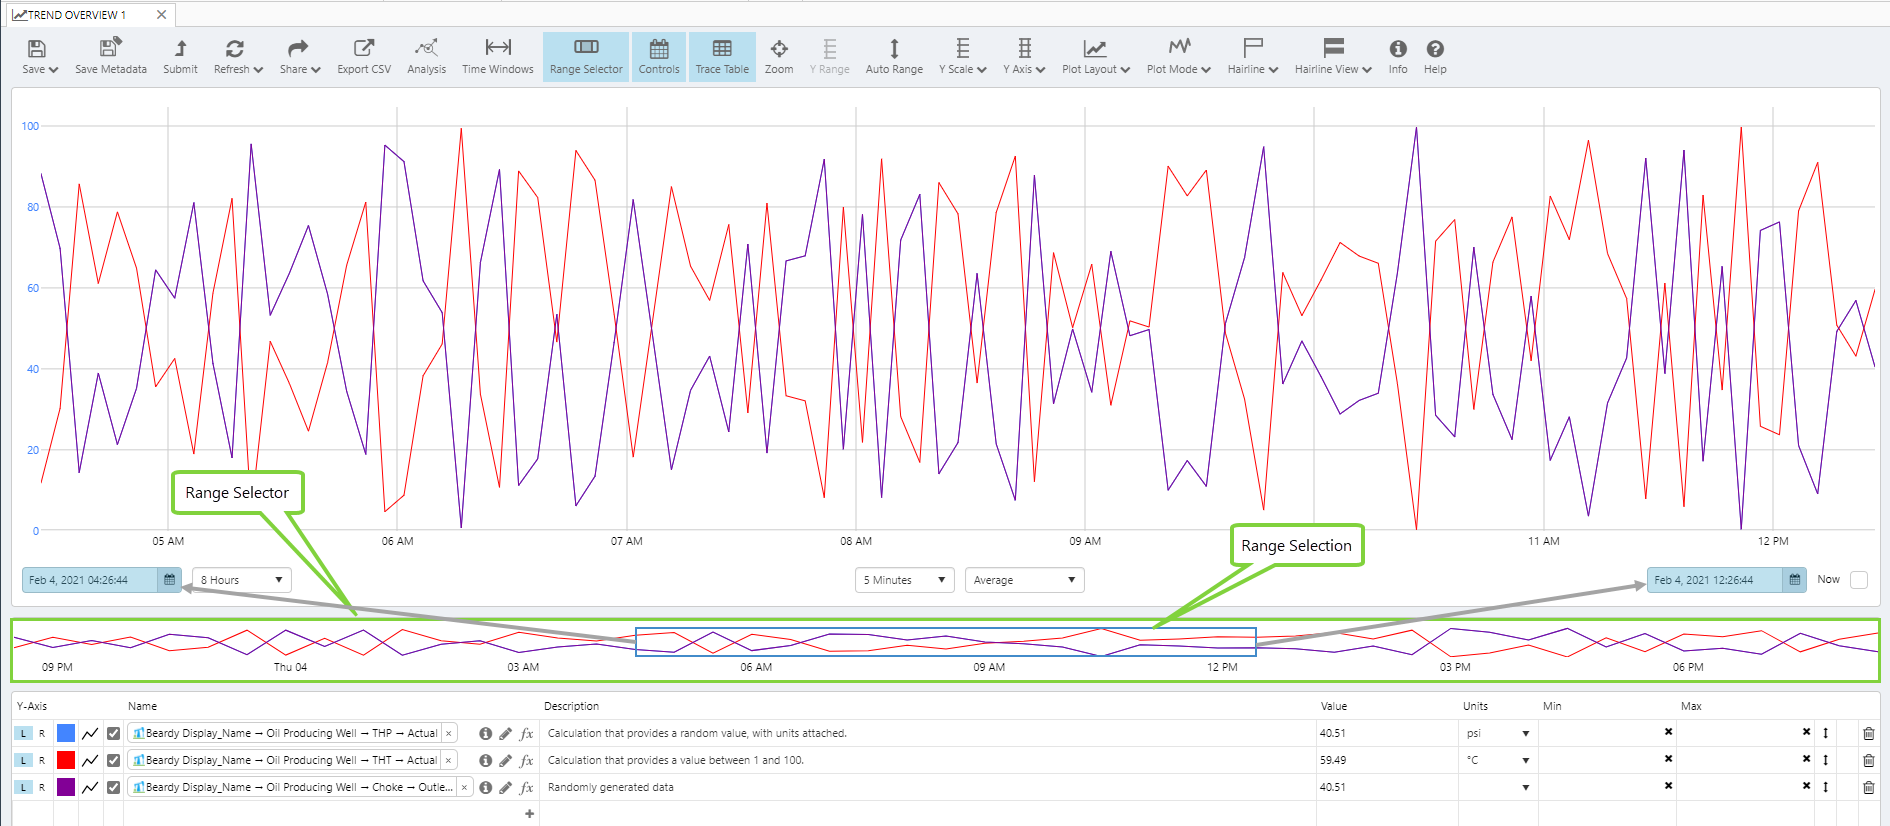Add a new trace with plus button
The width and height of the screenshot is (1890, 826).
529,814
